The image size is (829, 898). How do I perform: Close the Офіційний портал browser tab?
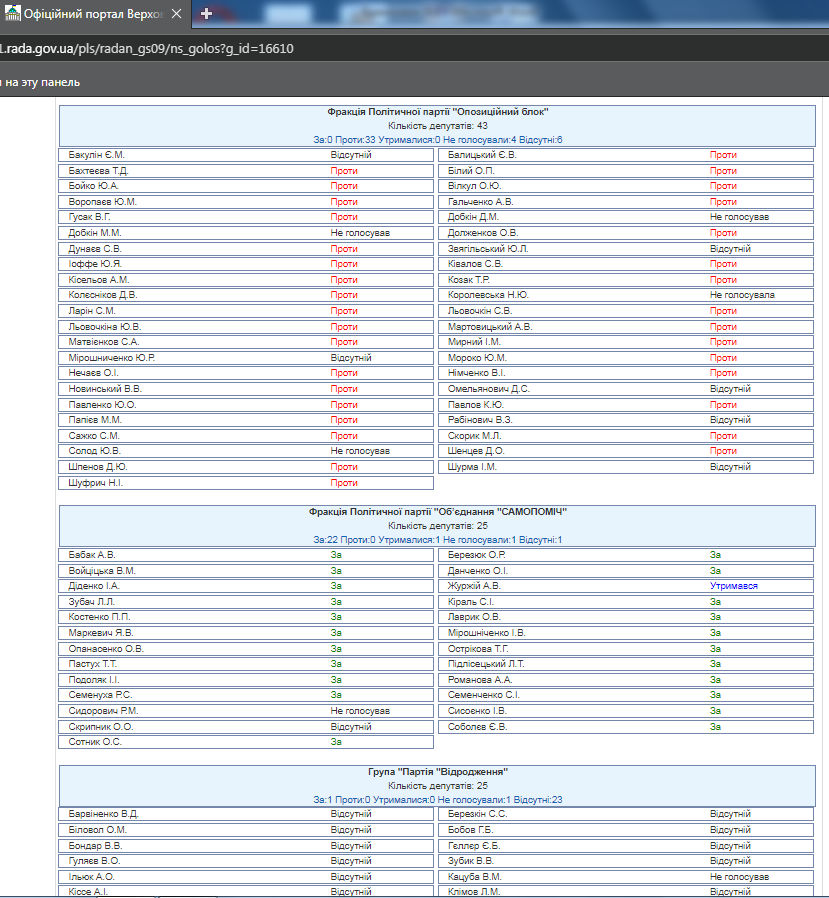click(x=176, y=15)
